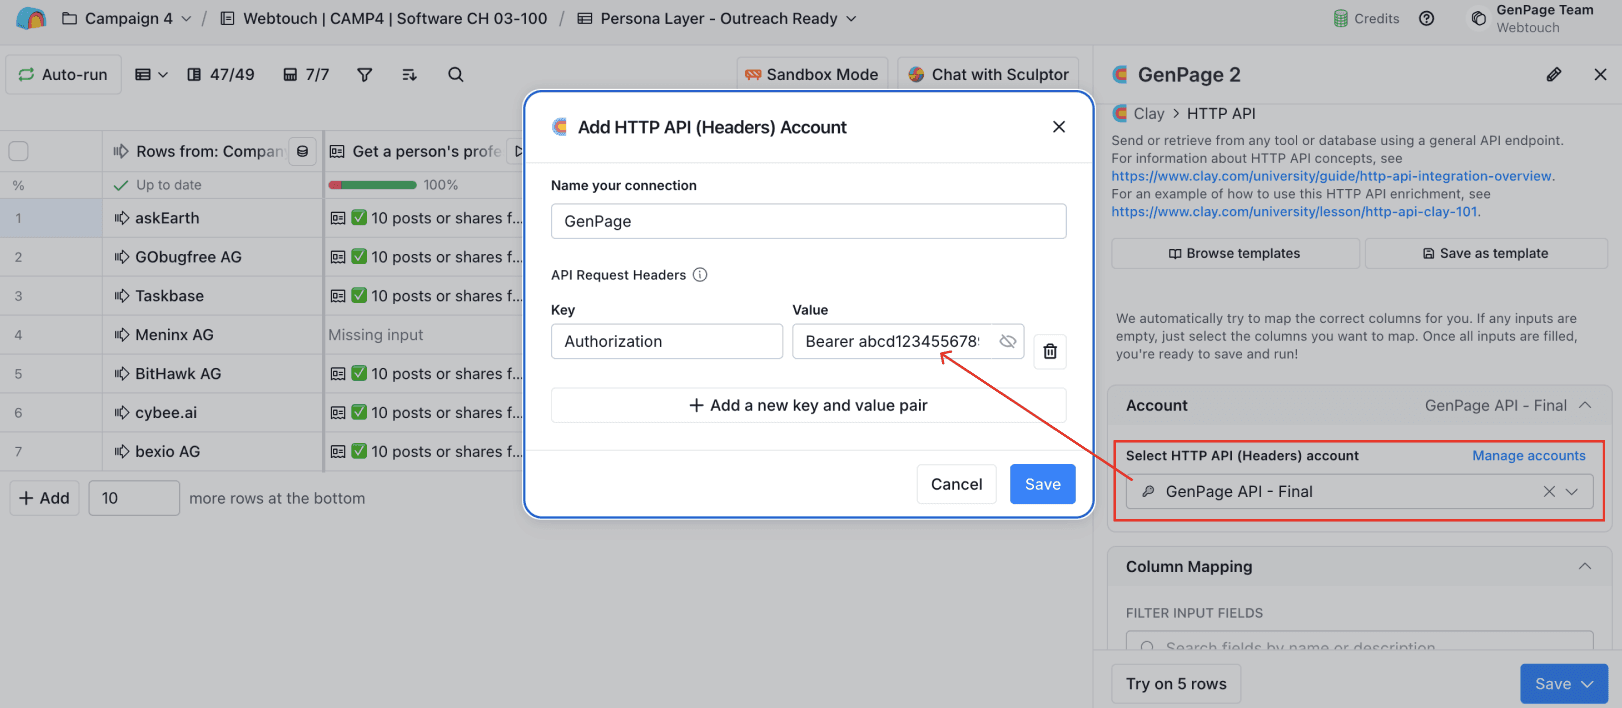Screen dimensions: 1622x708
Task: Select the bexio AG cell
Action: click(212, 452)
